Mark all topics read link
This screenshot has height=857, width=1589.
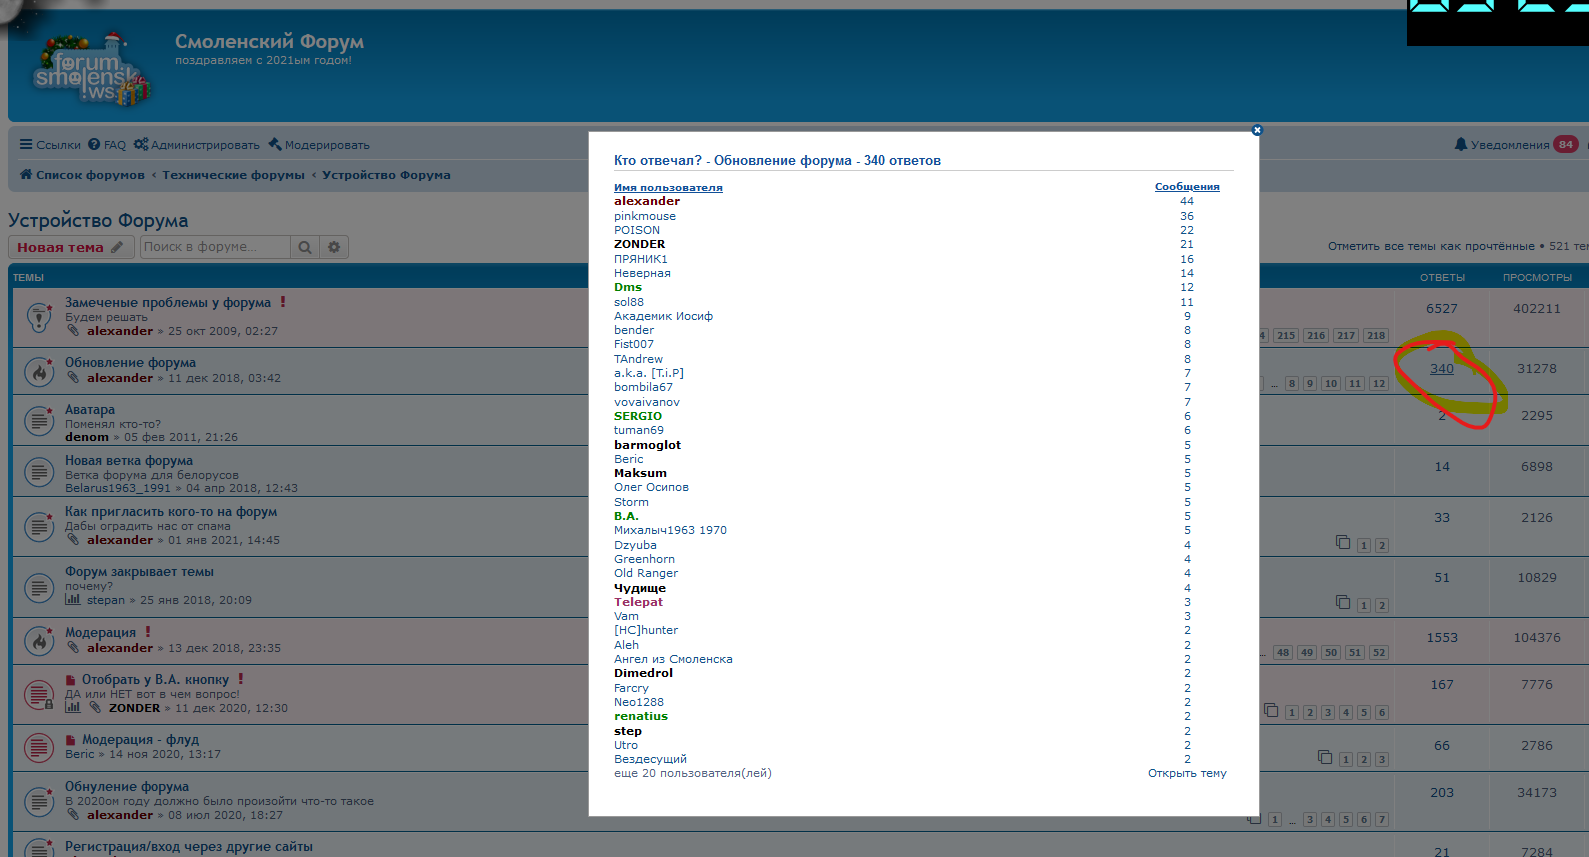[x=1431, y=246]
